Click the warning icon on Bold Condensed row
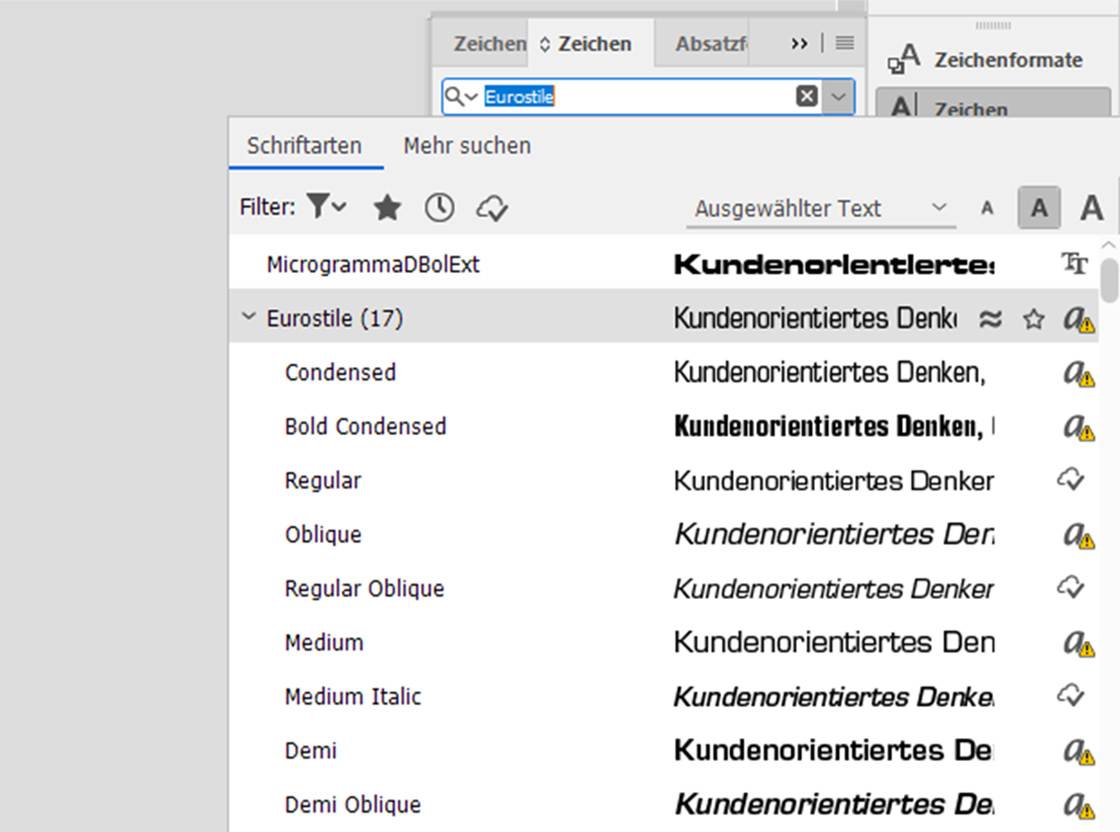This screenshot has height=832, width=1120. pyautogui.click(x=1079, y=427)
